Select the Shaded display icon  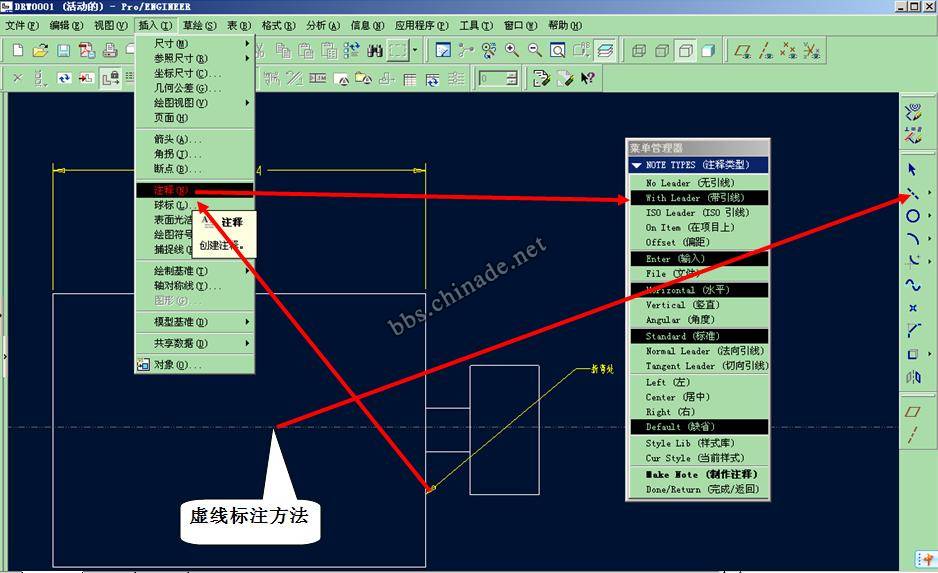point(708,51)
